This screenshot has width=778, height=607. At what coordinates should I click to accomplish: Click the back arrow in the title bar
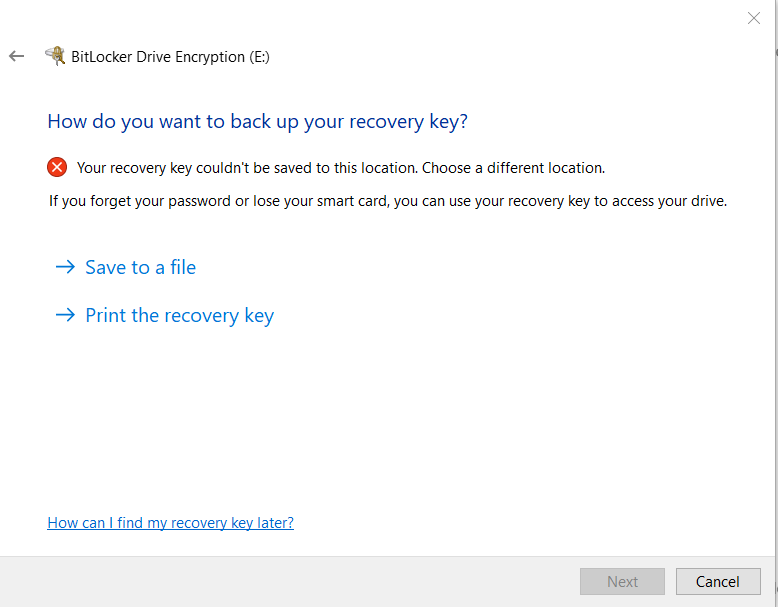tap(16, 57)
